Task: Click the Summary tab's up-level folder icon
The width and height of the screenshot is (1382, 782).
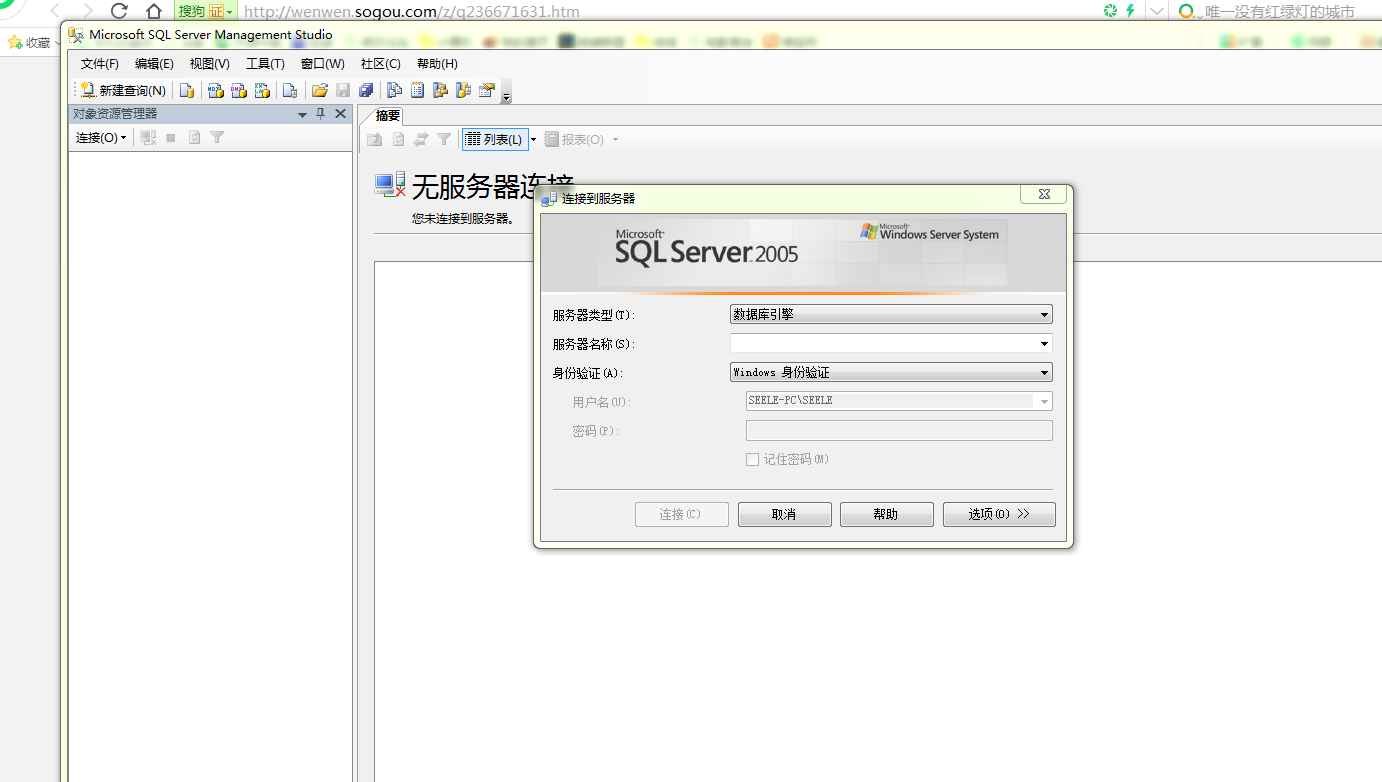Action: pyautogui.click(x=375, y=140)
